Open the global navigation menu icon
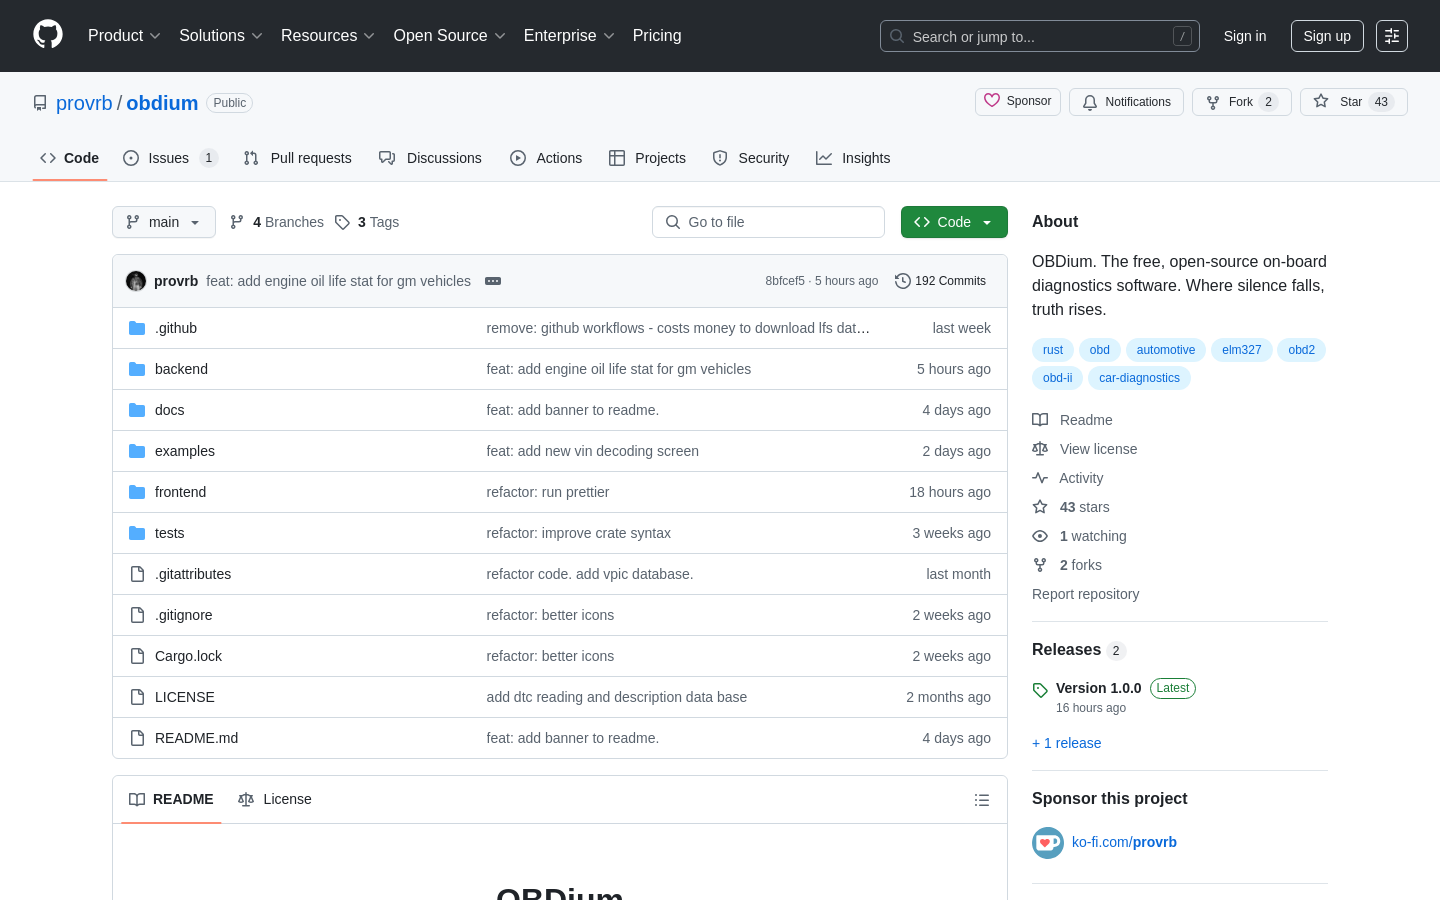 1392,36
